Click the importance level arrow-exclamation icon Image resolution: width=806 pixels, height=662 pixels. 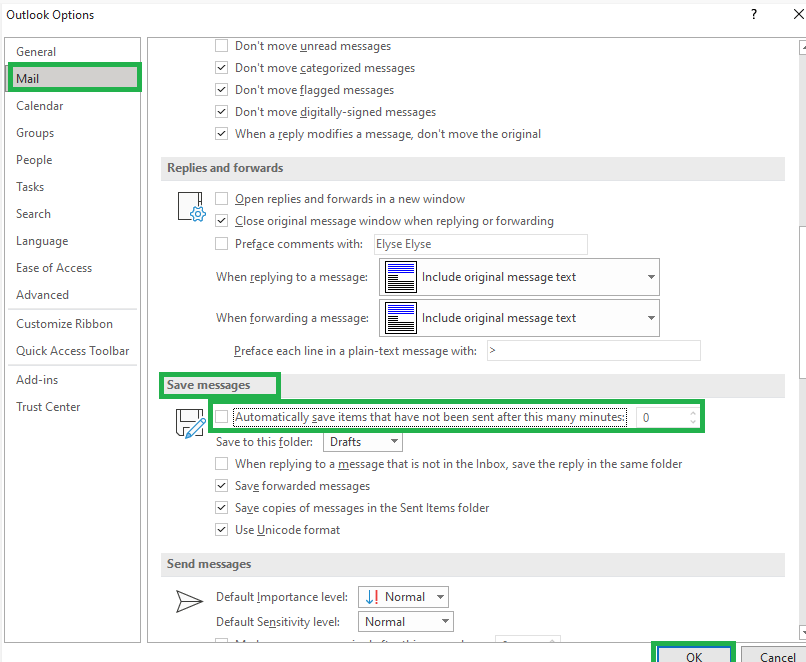point(372,597)
